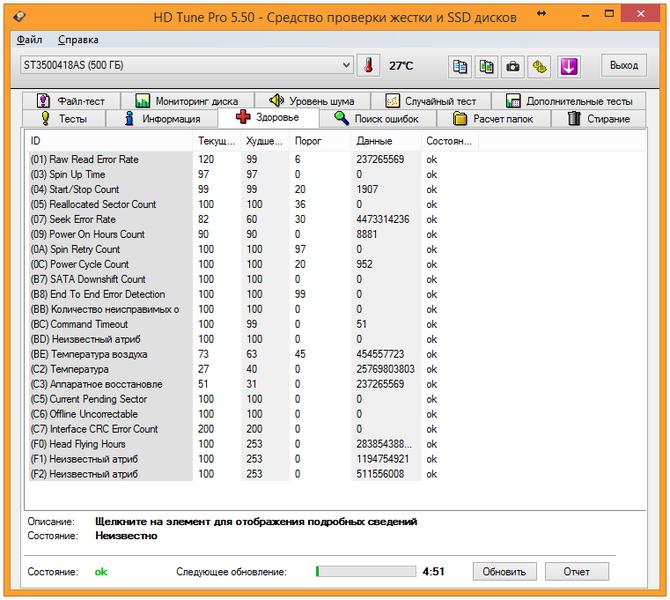Image resolution: width=670 pixels, height=600 pixels.
Task: Switch to the Файл-тест tab
Action: [71, 101]
